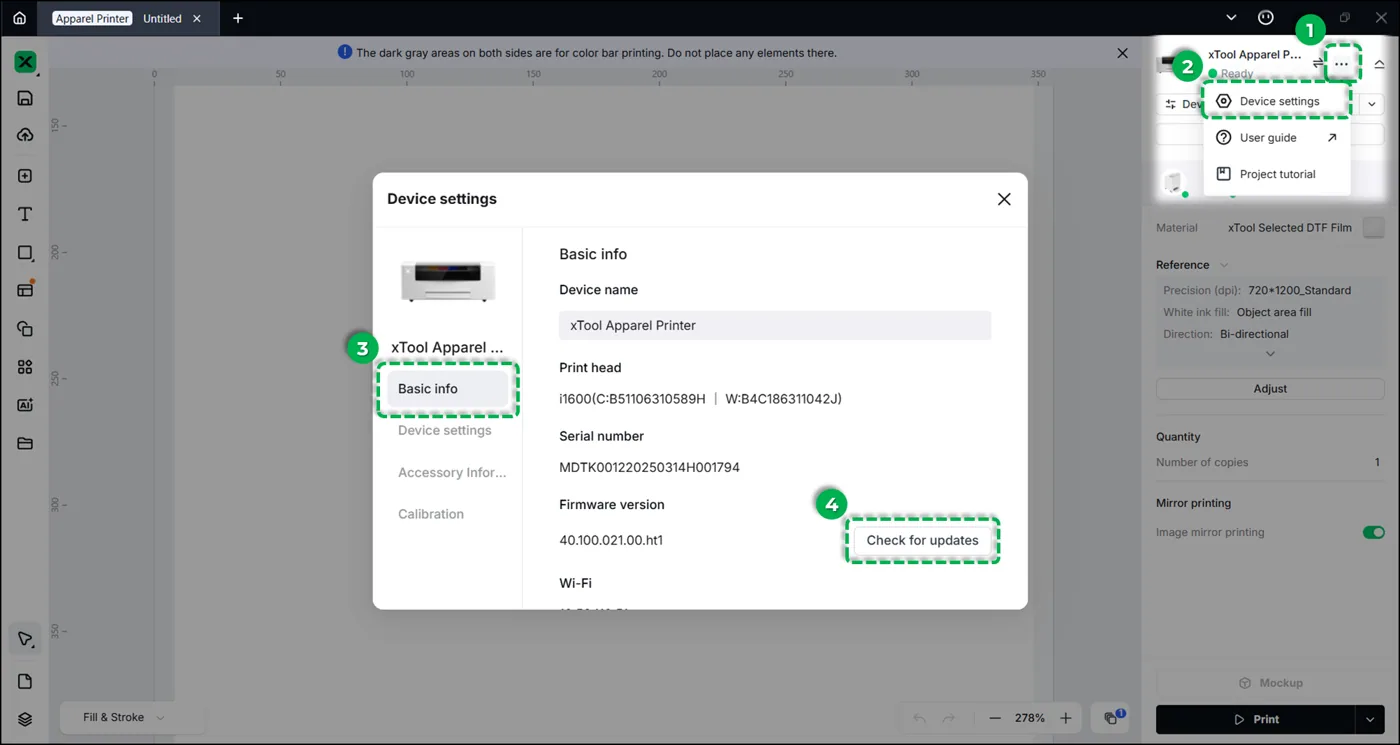Open the layout template tool with orange dot
1400x745 pixels.
pos(25,290)
